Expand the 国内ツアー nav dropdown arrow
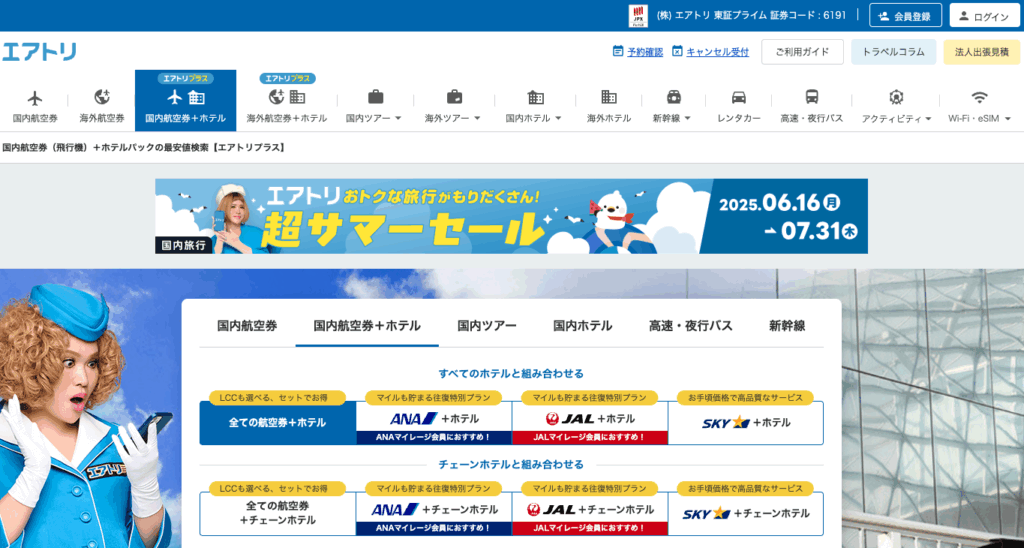Viewport: 1024px width, 548px height. (x=398, y=119)
